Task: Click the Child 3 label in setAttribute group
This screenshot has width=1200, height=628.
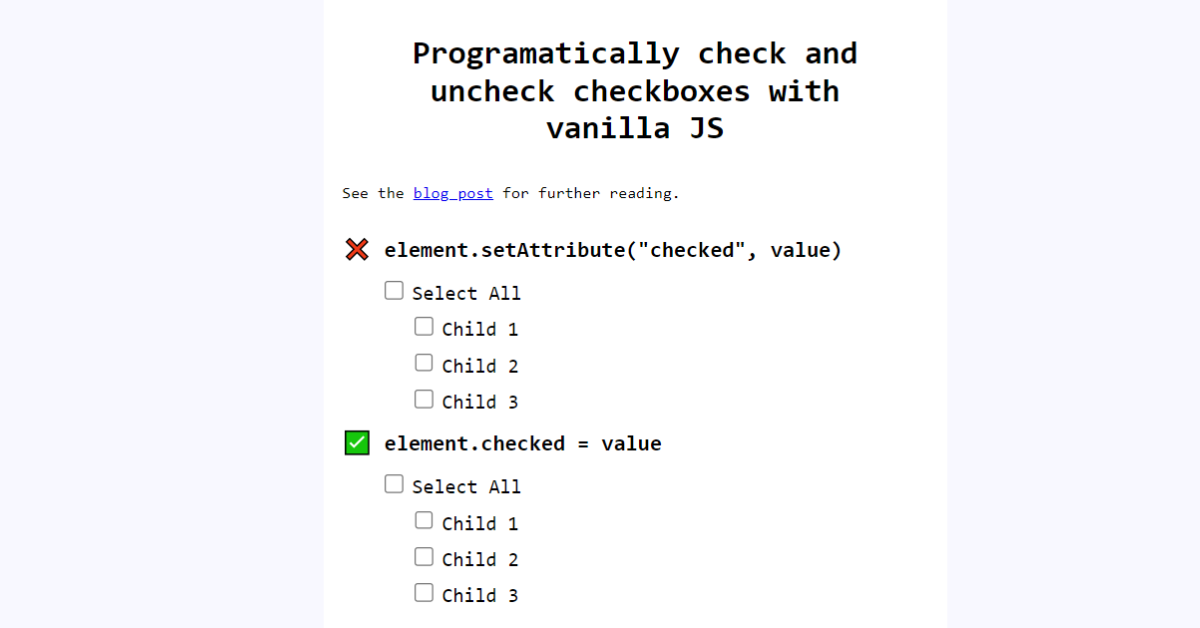Action: (x=480, y=402)
